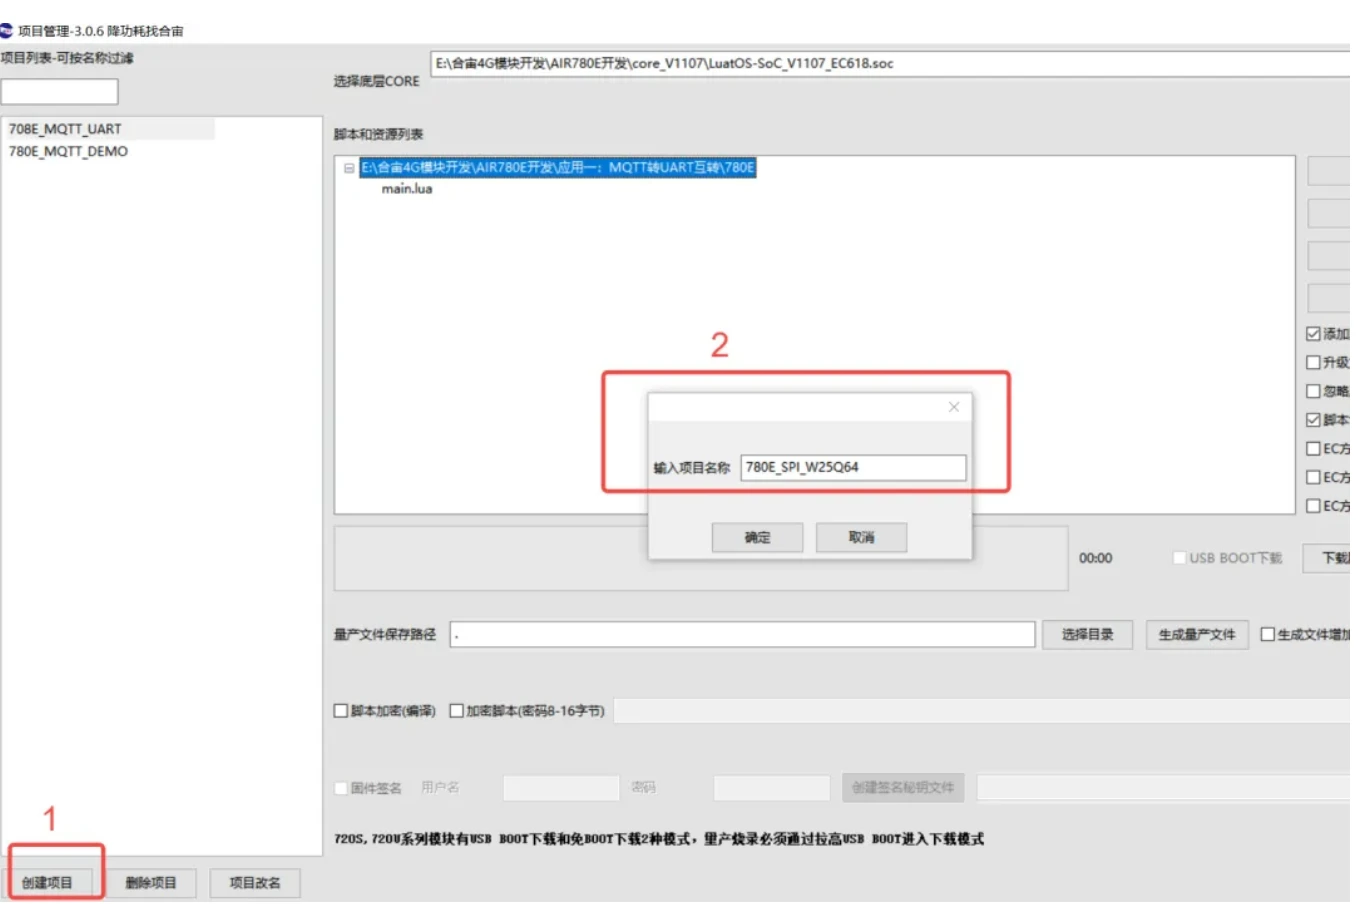Enable 加密脚本(密码8-16字节) checkbox
Screen dimensions: 1356x904
[457, 711]
